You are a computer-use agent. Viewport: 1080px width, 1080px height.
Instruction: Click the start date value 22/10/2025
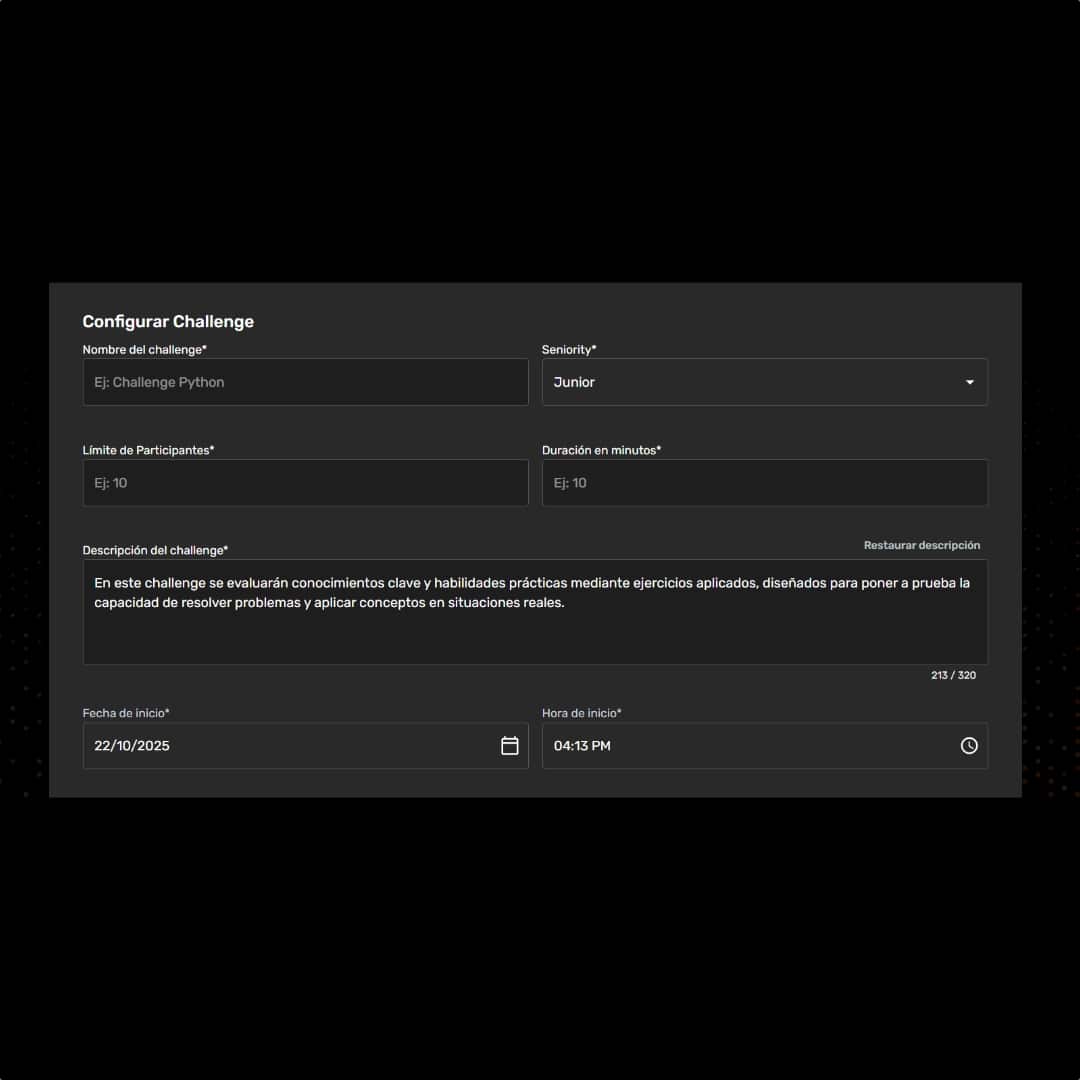pyautogui.click(x=132, y=746)
